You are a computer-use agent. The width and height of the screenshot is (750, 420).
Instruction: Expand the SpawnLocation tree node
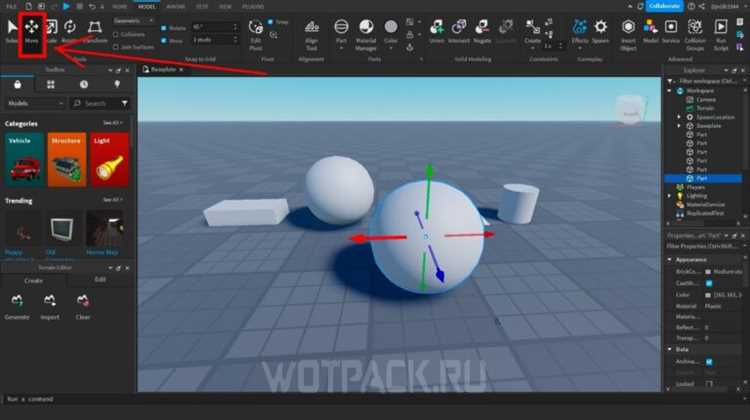coord(679,117)
